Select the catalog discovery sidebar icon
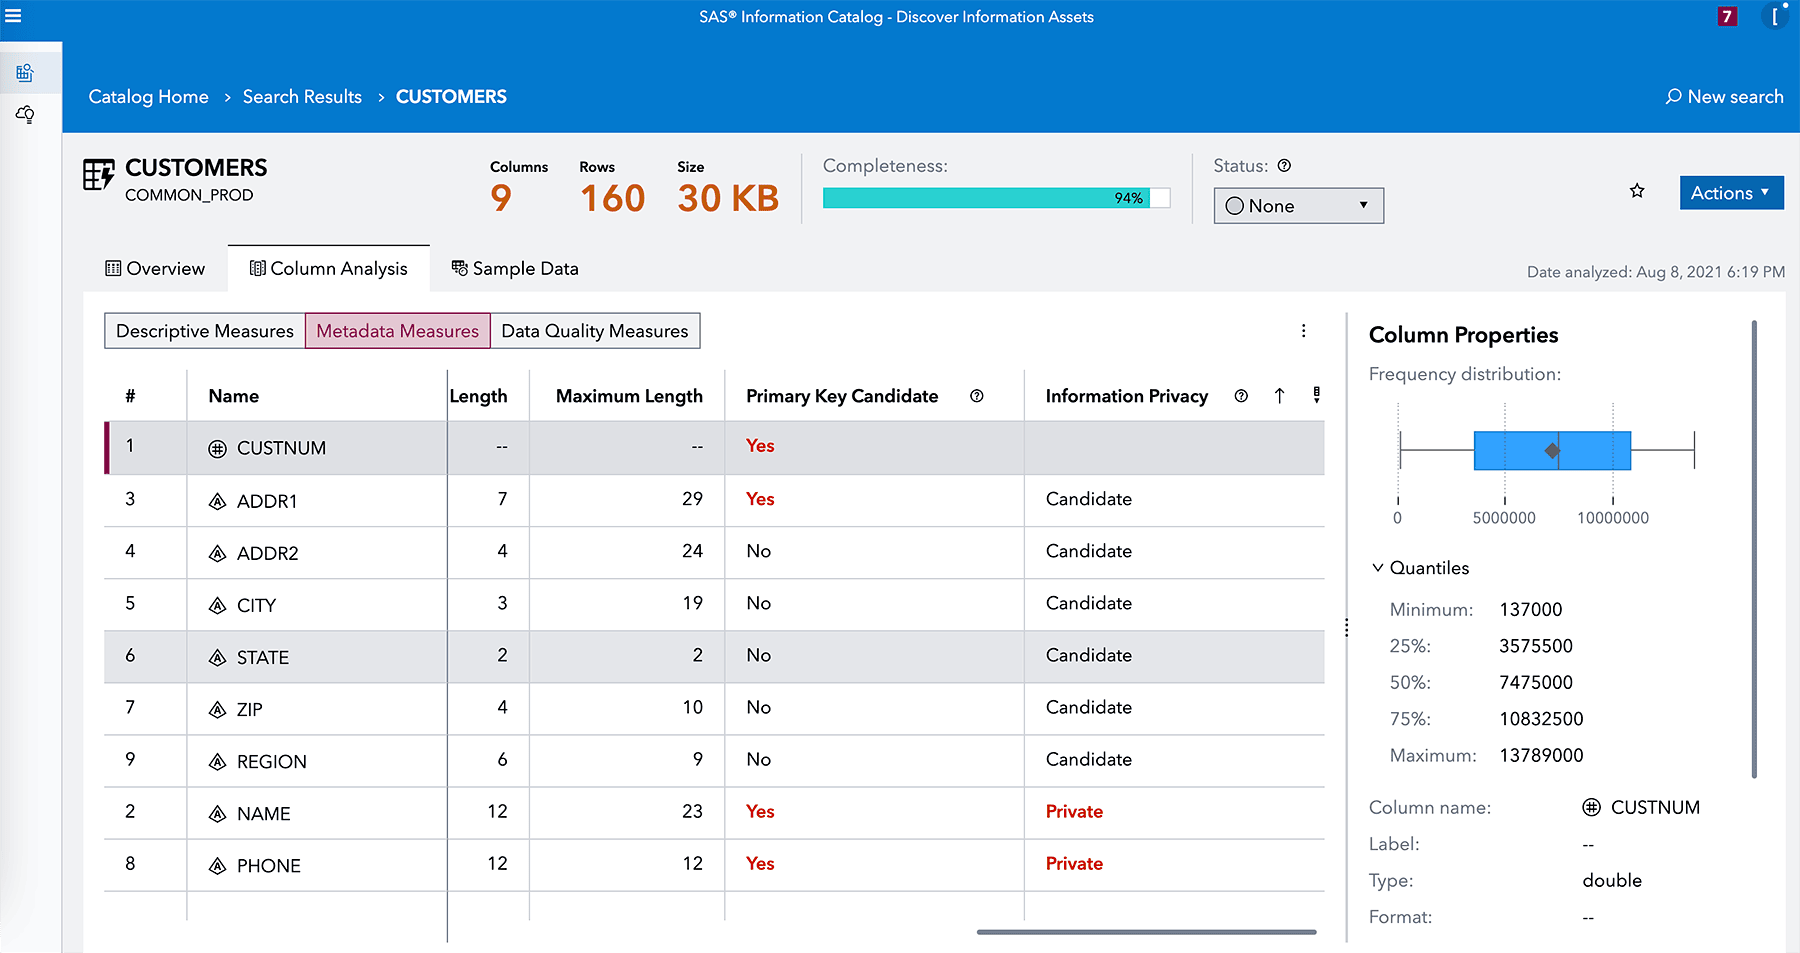Viewport: 1800px width, 953px height. [x=25, y=72]
